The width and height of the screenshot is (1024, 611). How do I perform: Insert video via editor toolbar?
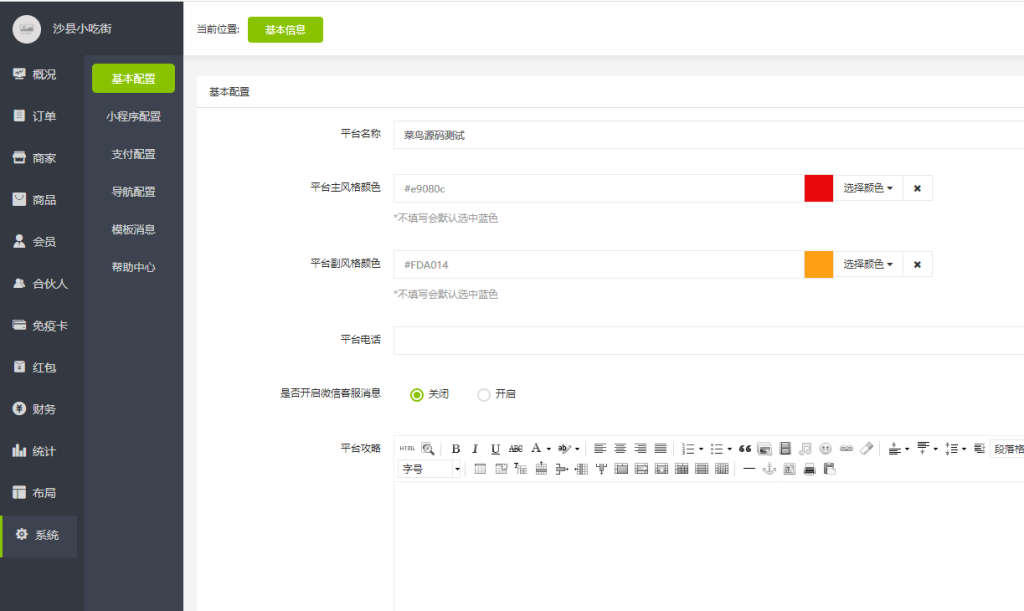point(786,448)
